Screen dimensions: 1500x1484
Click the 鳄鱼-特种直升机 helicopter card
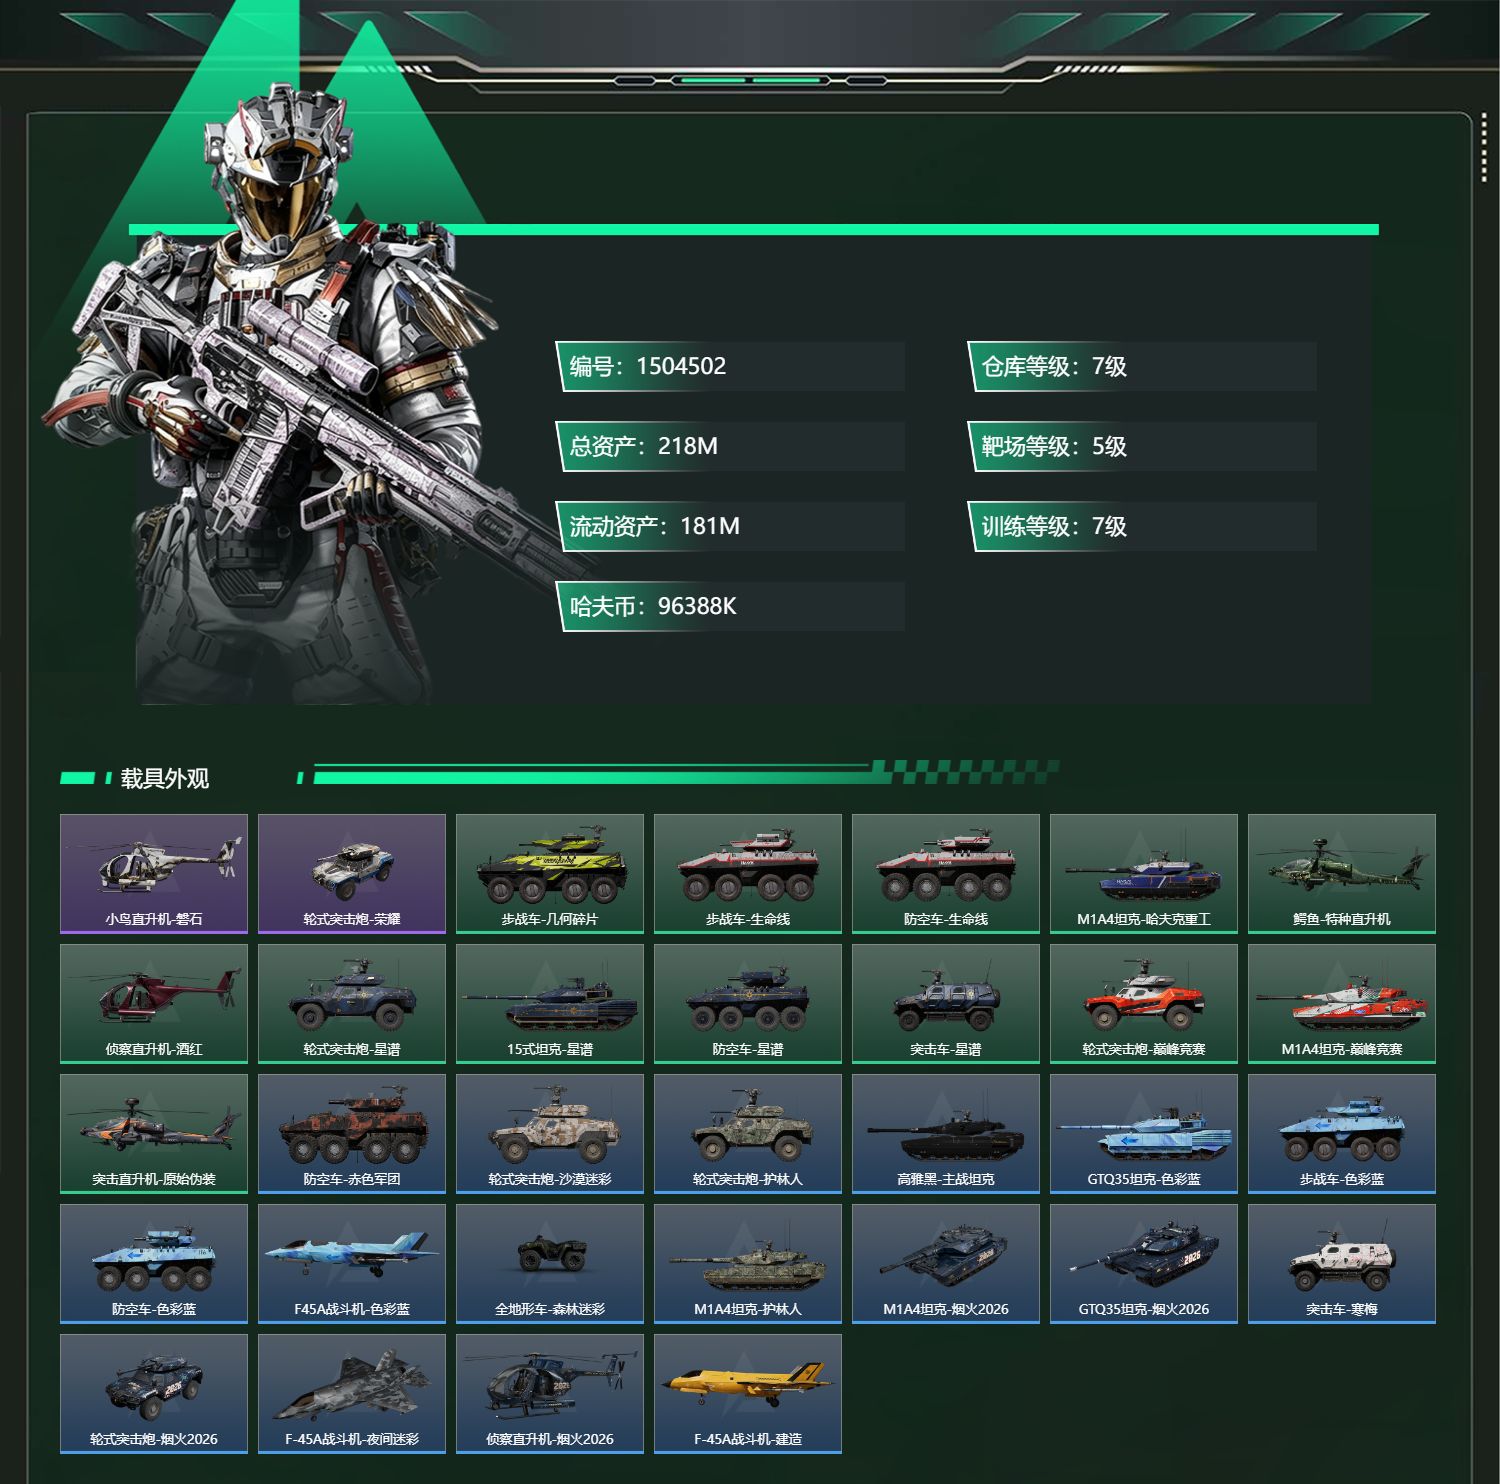[1342, 874]
